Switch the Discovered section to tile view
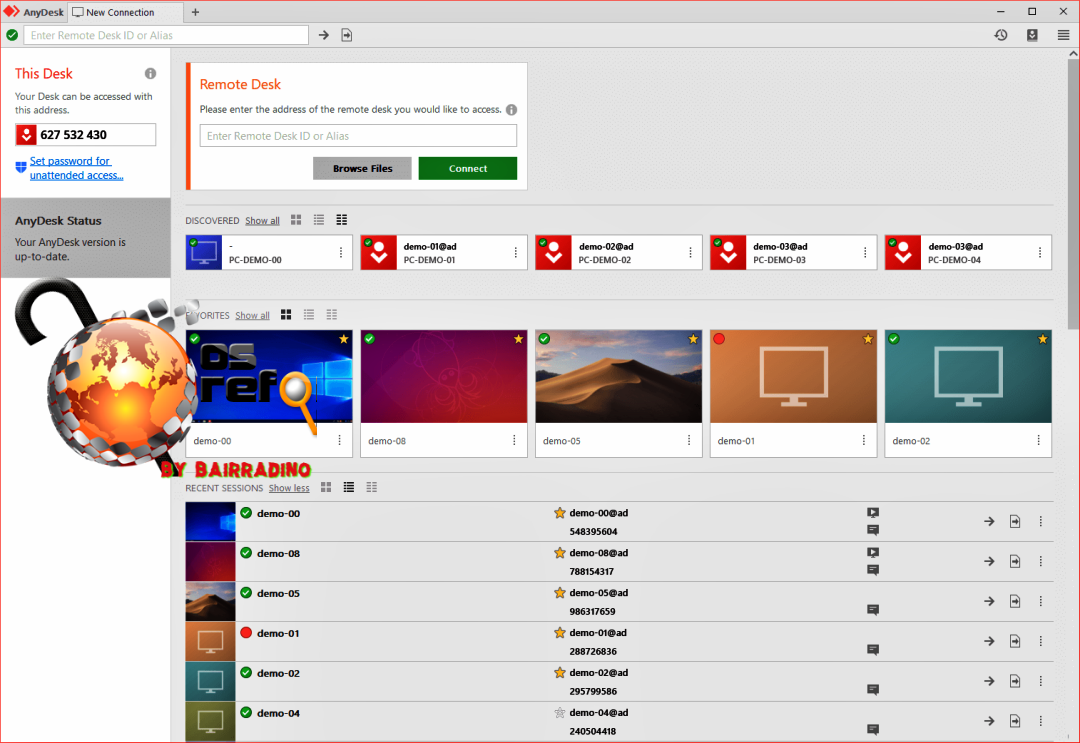1080x743 pixels. tap(296, 220)
